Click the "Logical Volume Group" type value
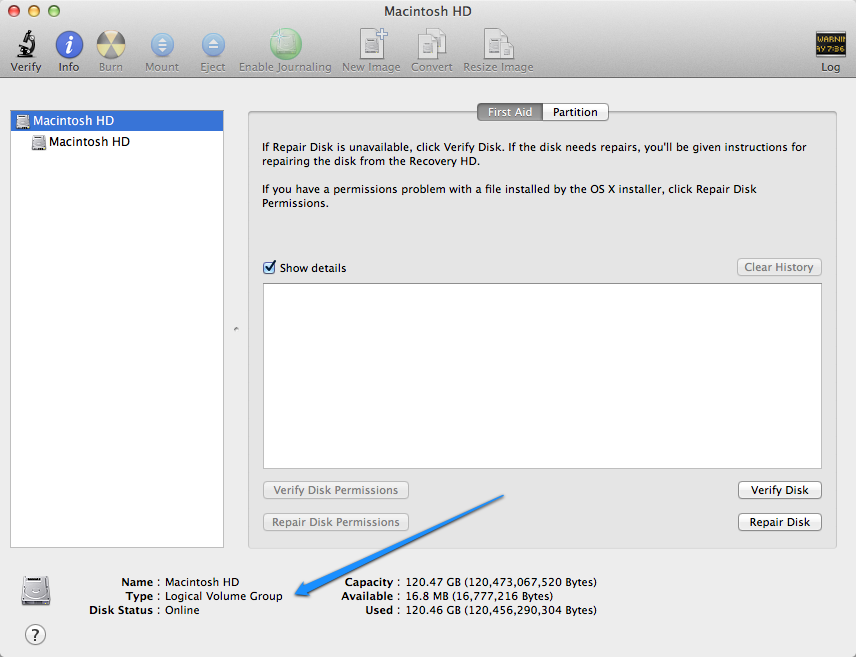 tap(224, 596)
